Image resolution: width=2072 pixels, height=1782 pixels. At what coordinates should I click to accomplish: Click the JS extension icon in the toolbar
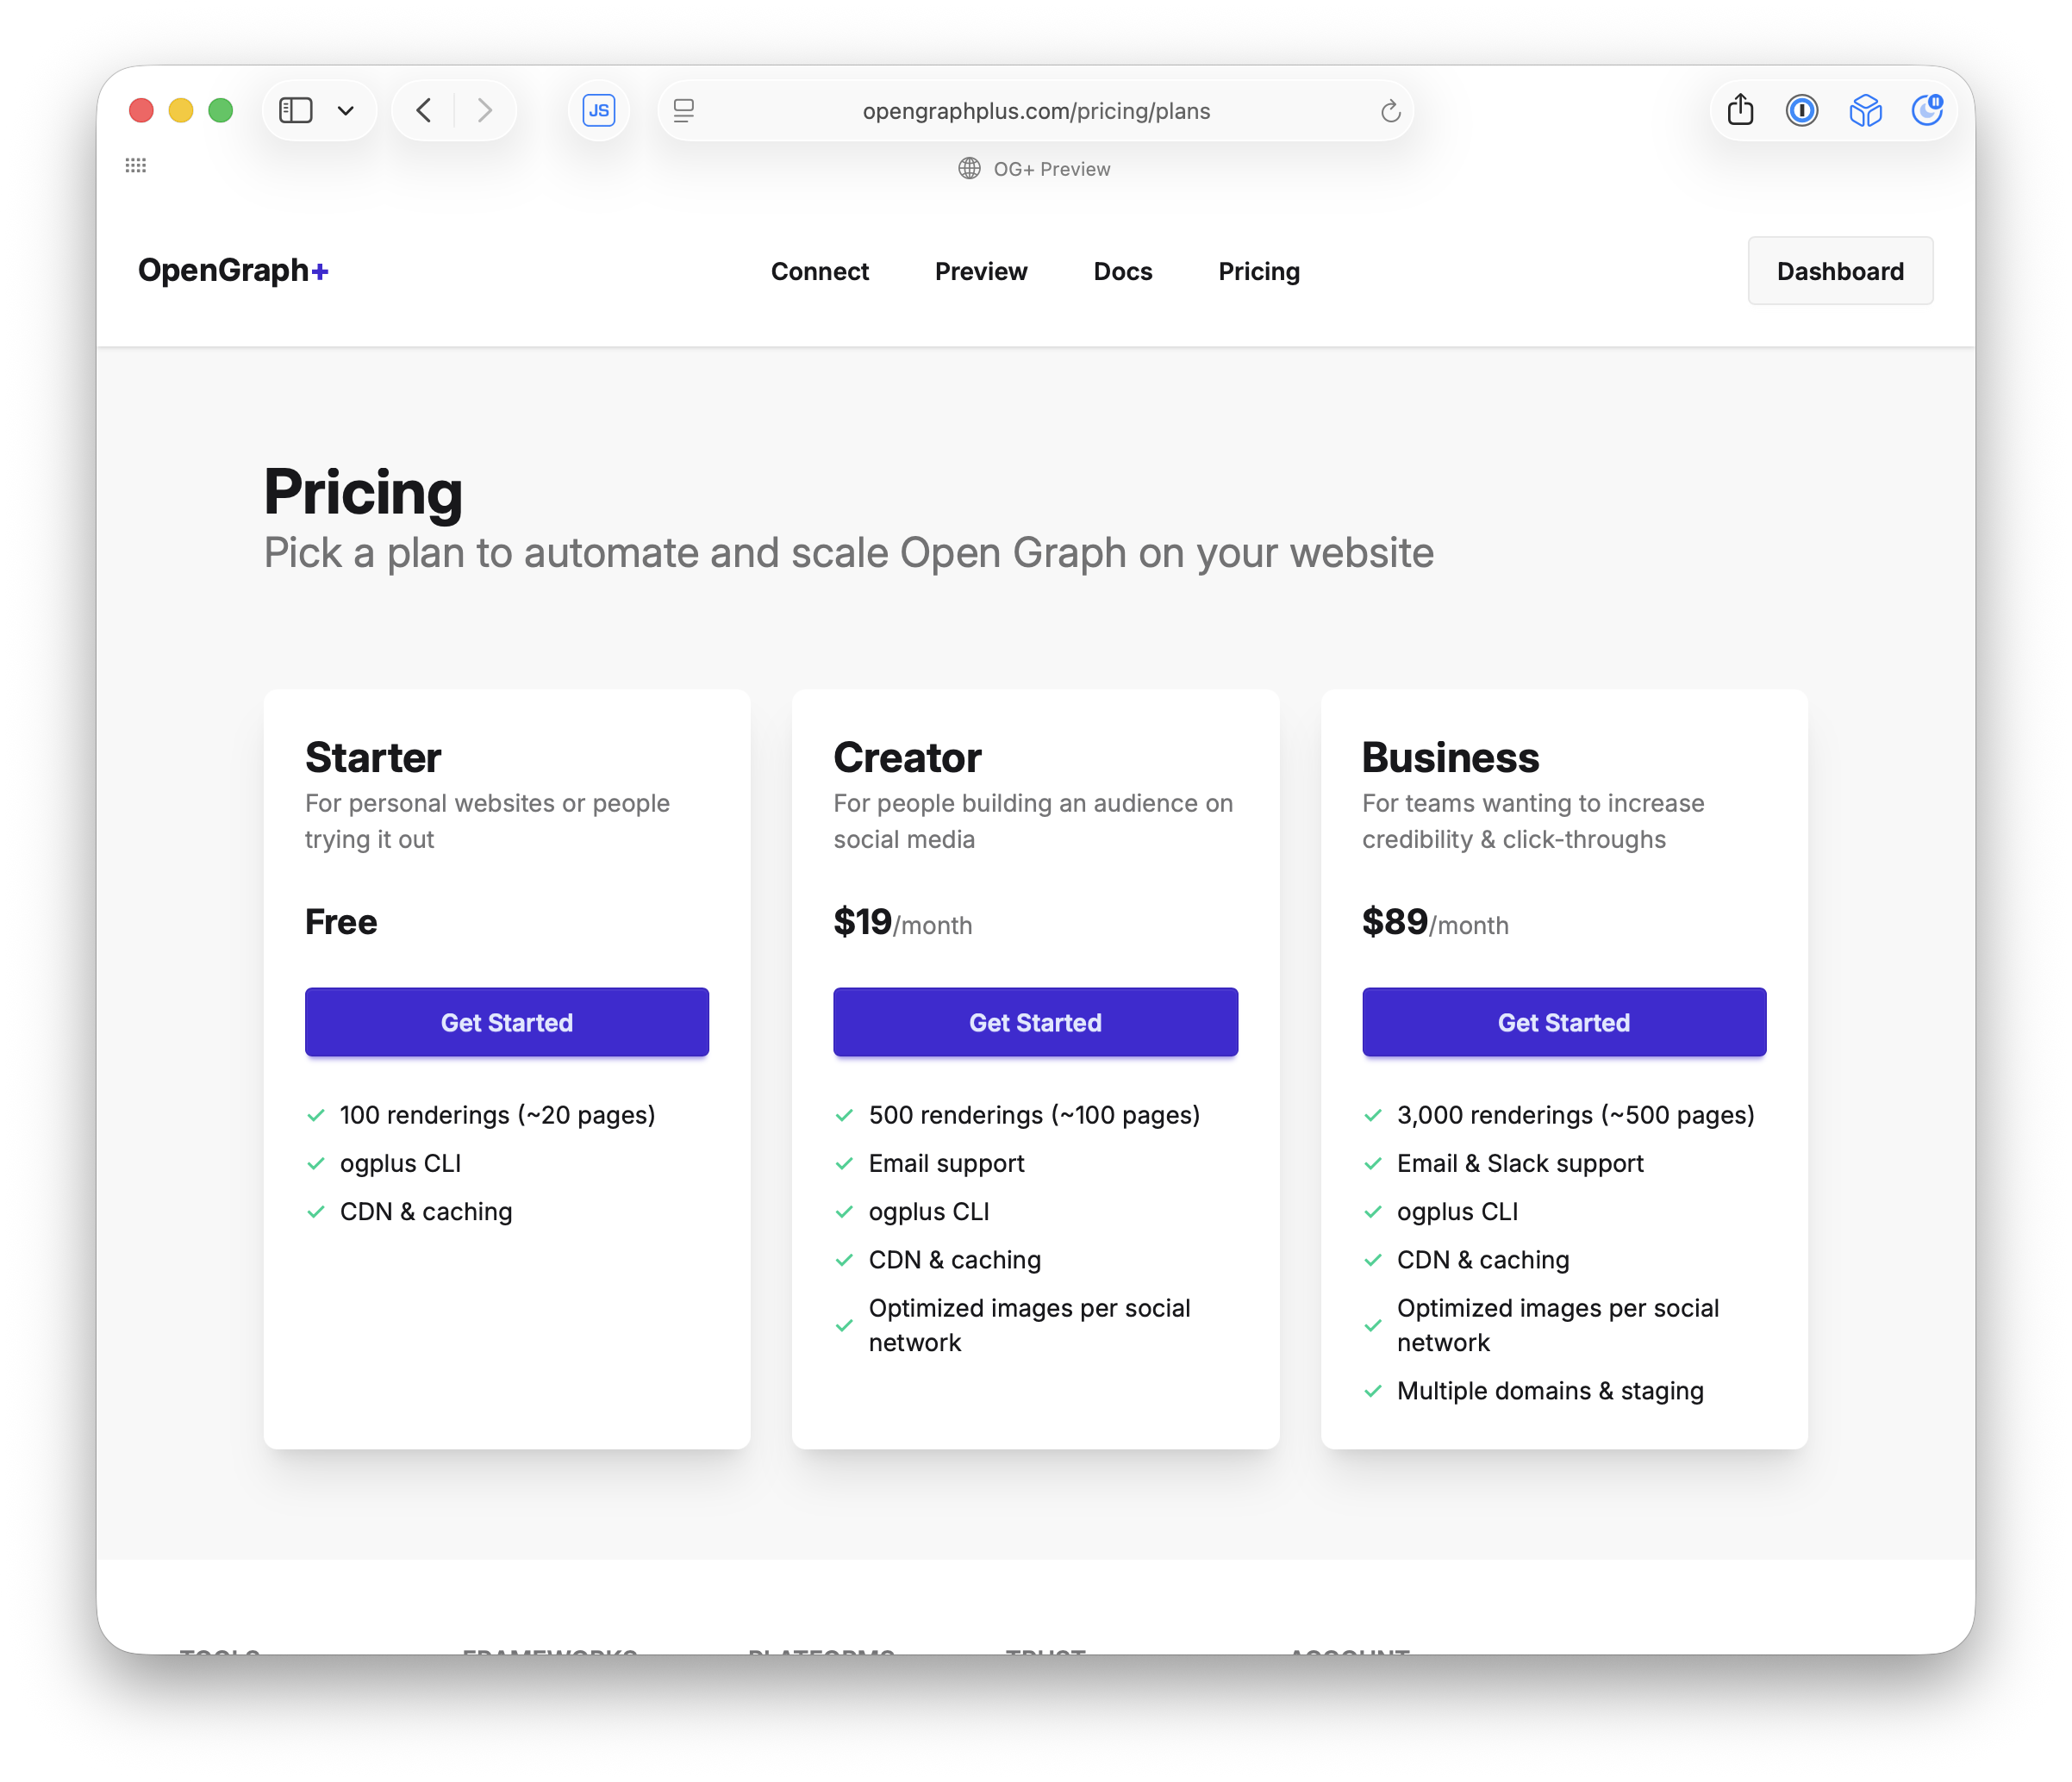(598, 110)
